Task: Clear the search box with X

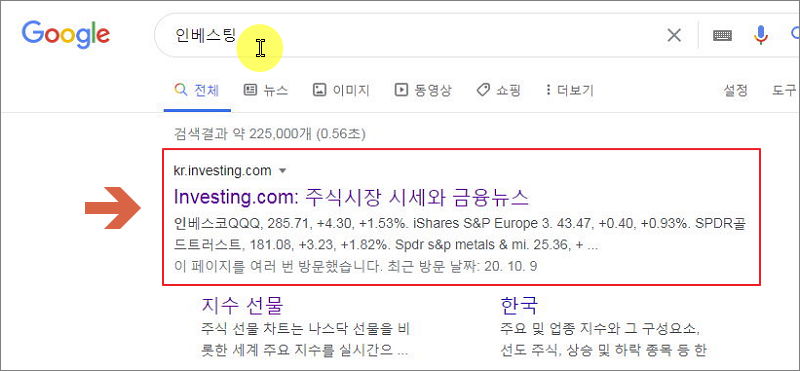Action: point(674,35)
